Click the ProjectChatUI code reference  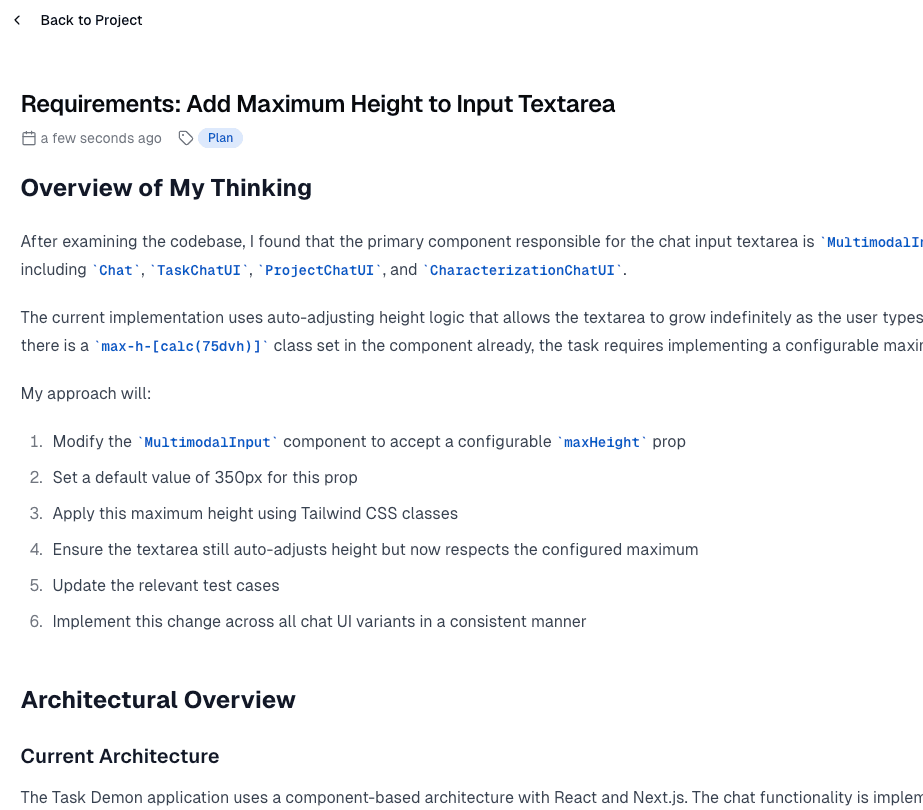tap(316, 270)
